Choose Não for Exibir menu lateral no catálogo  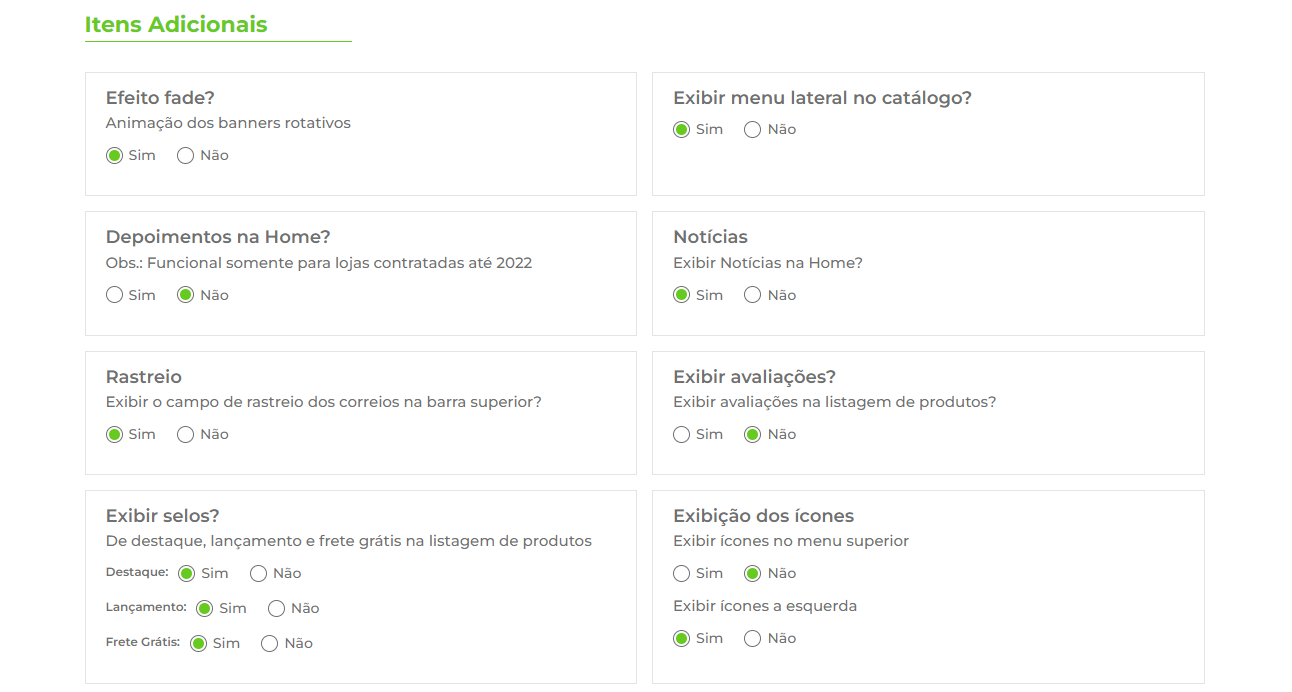click(753, 130)
